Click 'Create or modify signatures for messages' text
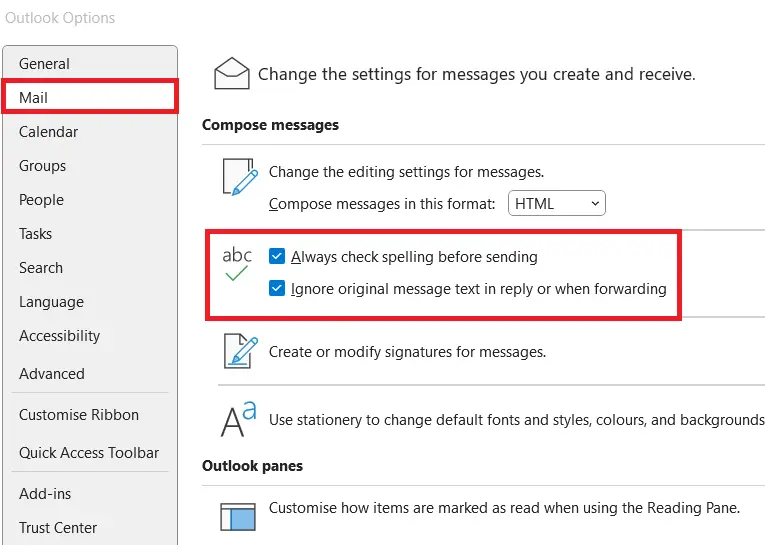 click(407, 352)
